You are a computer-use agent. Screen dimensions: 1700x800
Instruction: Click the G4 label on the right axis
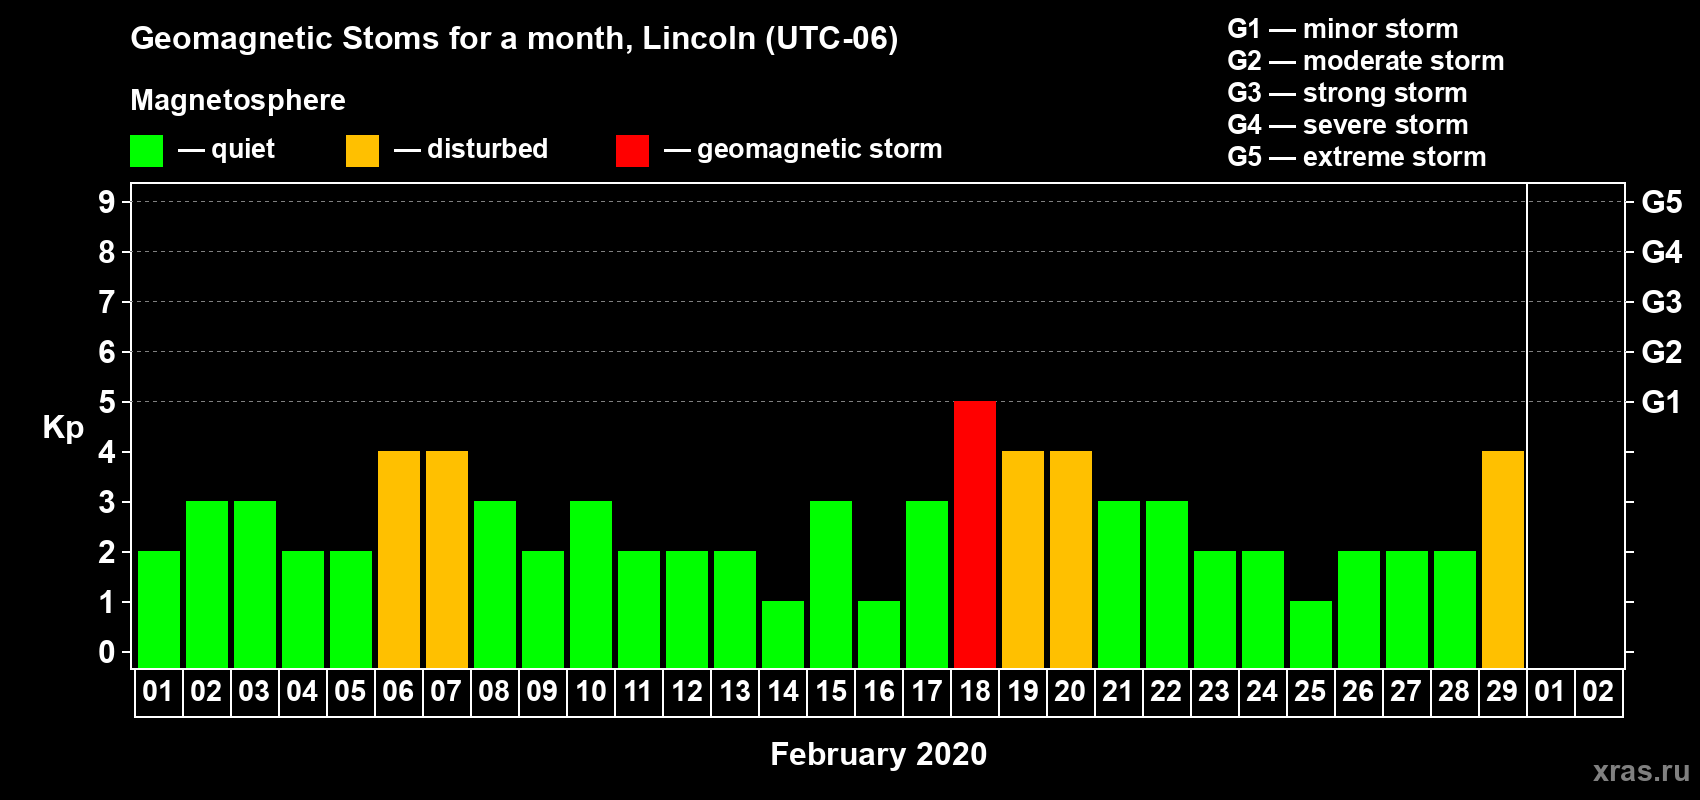[1661, 252]
